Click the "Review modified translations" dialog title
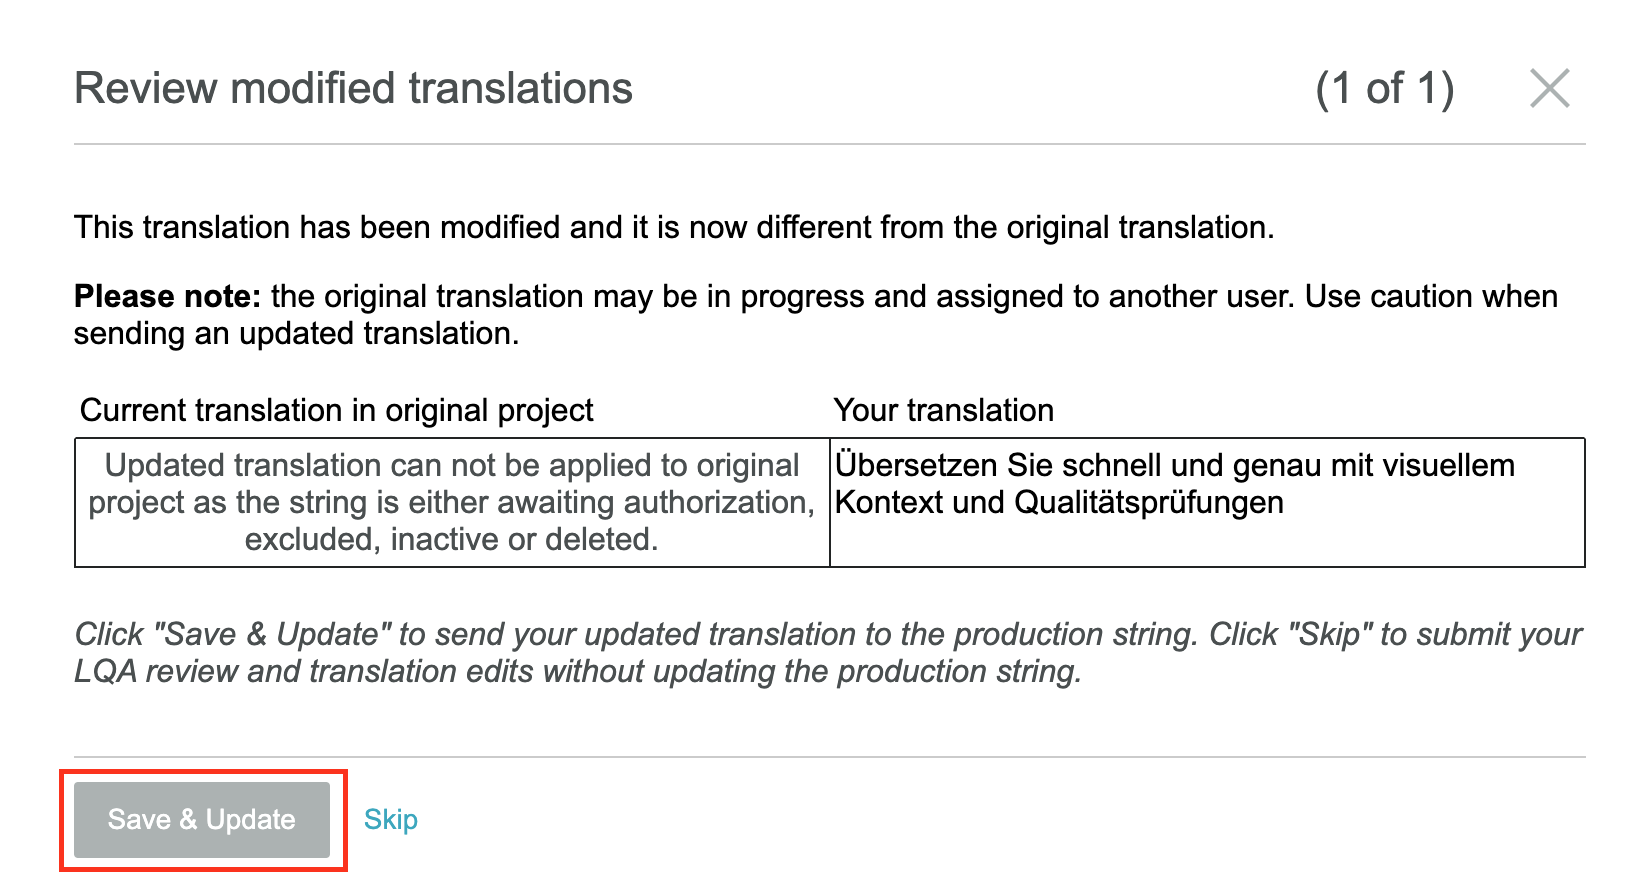The width and height of the screenshot is (1651, 892). 353,88
